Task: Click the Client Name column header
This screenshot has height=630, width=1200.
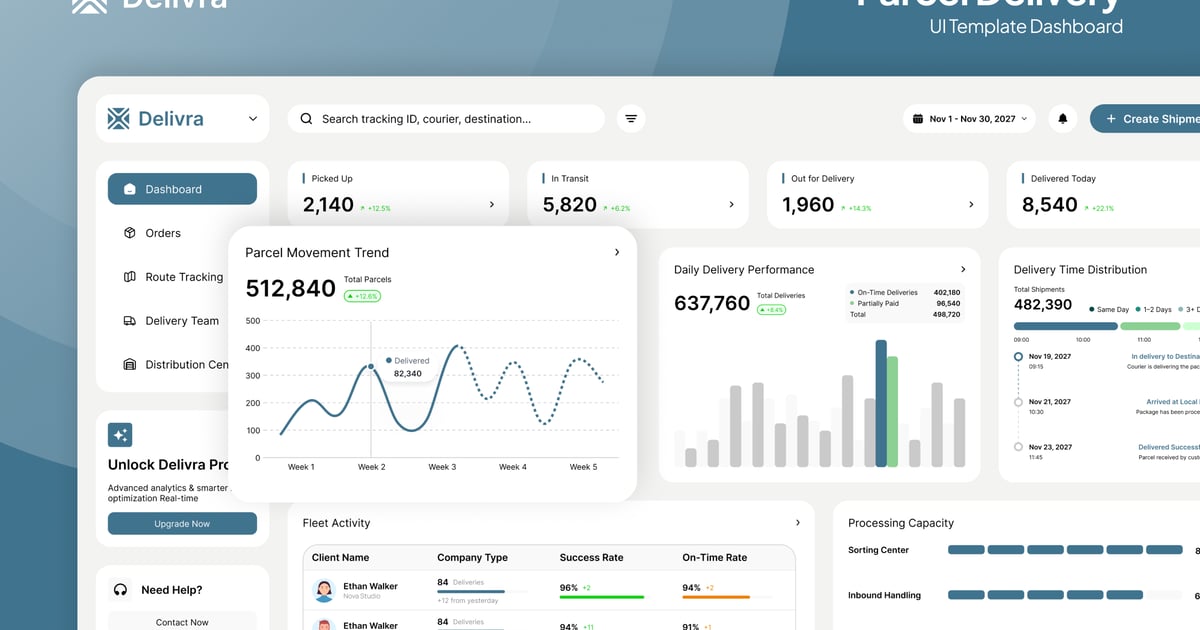Action: (x=340, y=557)
